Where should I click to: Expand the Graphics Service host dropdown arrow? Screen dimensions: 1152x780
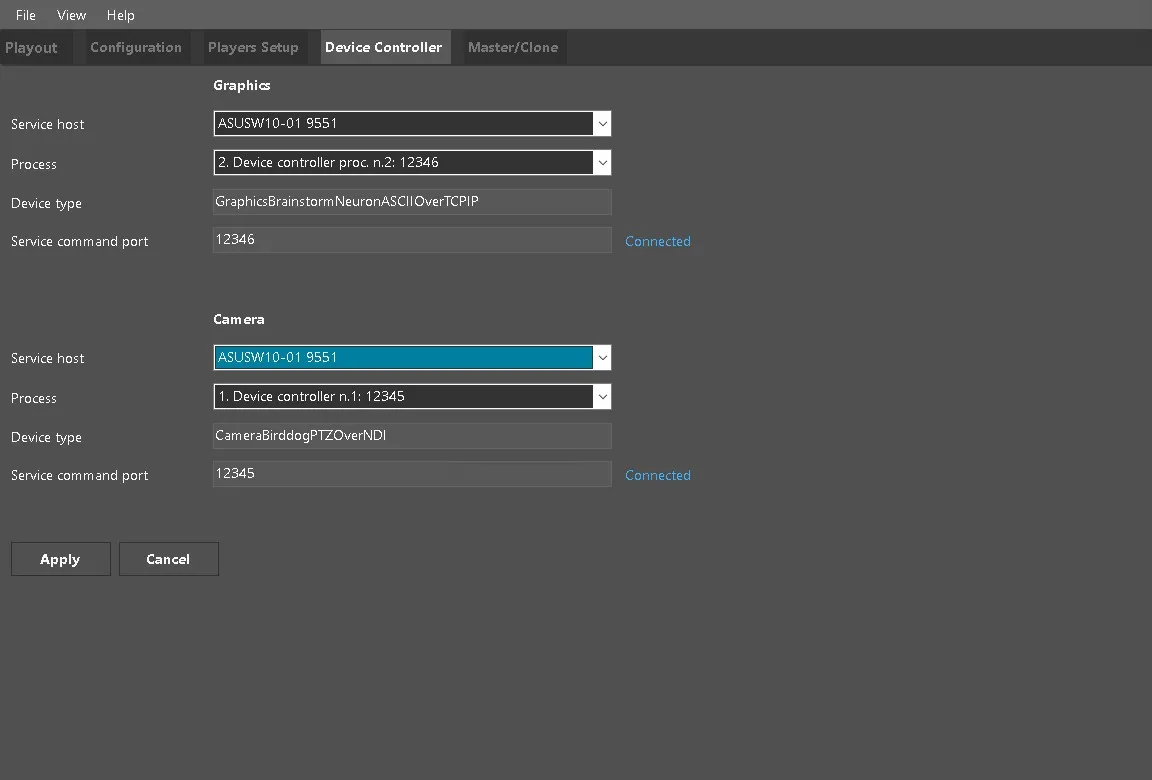602,124
